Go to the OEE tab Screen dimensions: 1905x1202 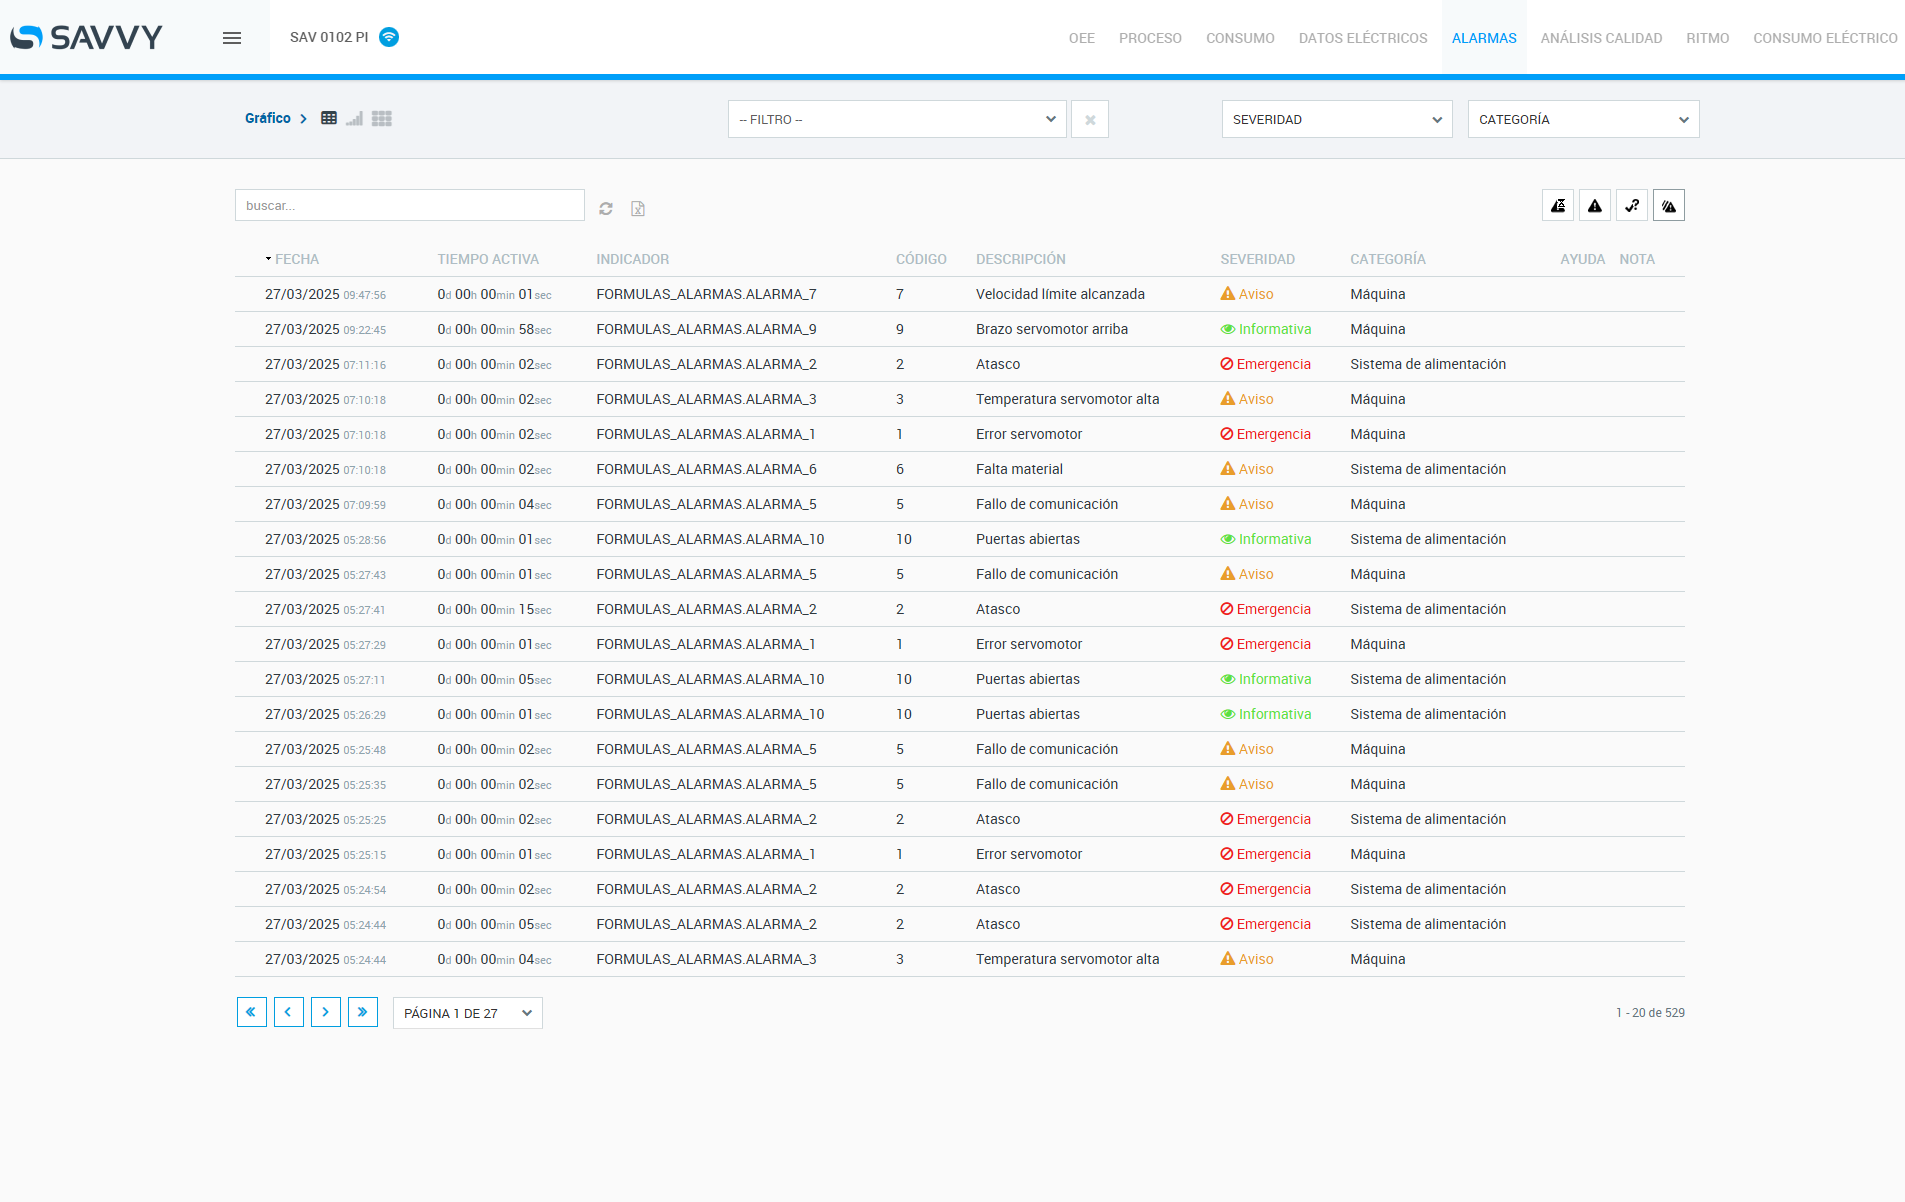[x=1081, y=38]
